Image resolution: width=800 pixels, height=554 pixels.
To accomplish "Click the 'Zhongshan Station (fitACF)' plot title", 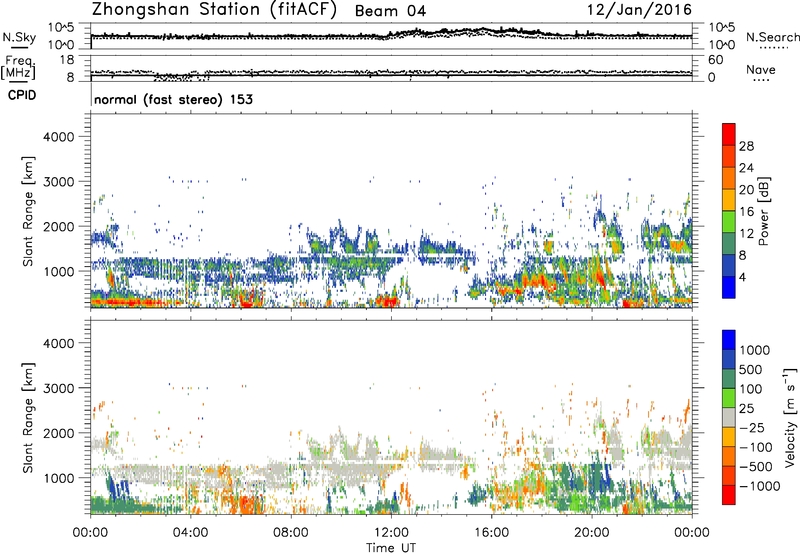I will (x=214, y=10).
